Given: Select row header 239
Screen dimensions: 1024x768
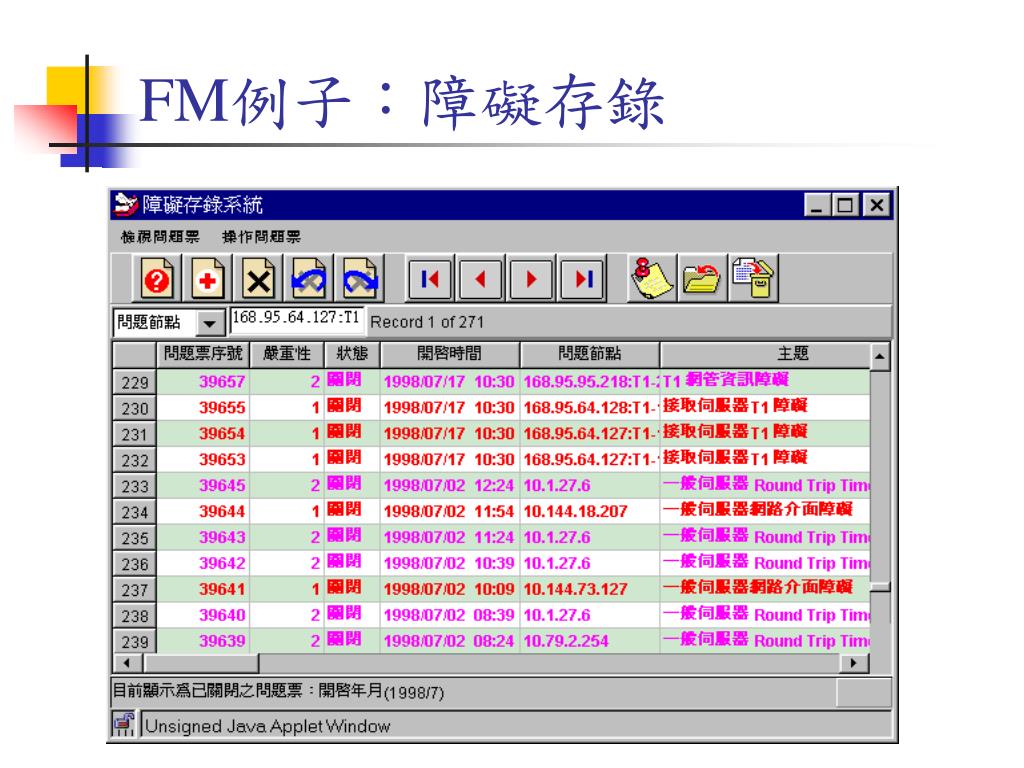Looking at the screenshot, I should pyautogui.click(x=135, y=641).
